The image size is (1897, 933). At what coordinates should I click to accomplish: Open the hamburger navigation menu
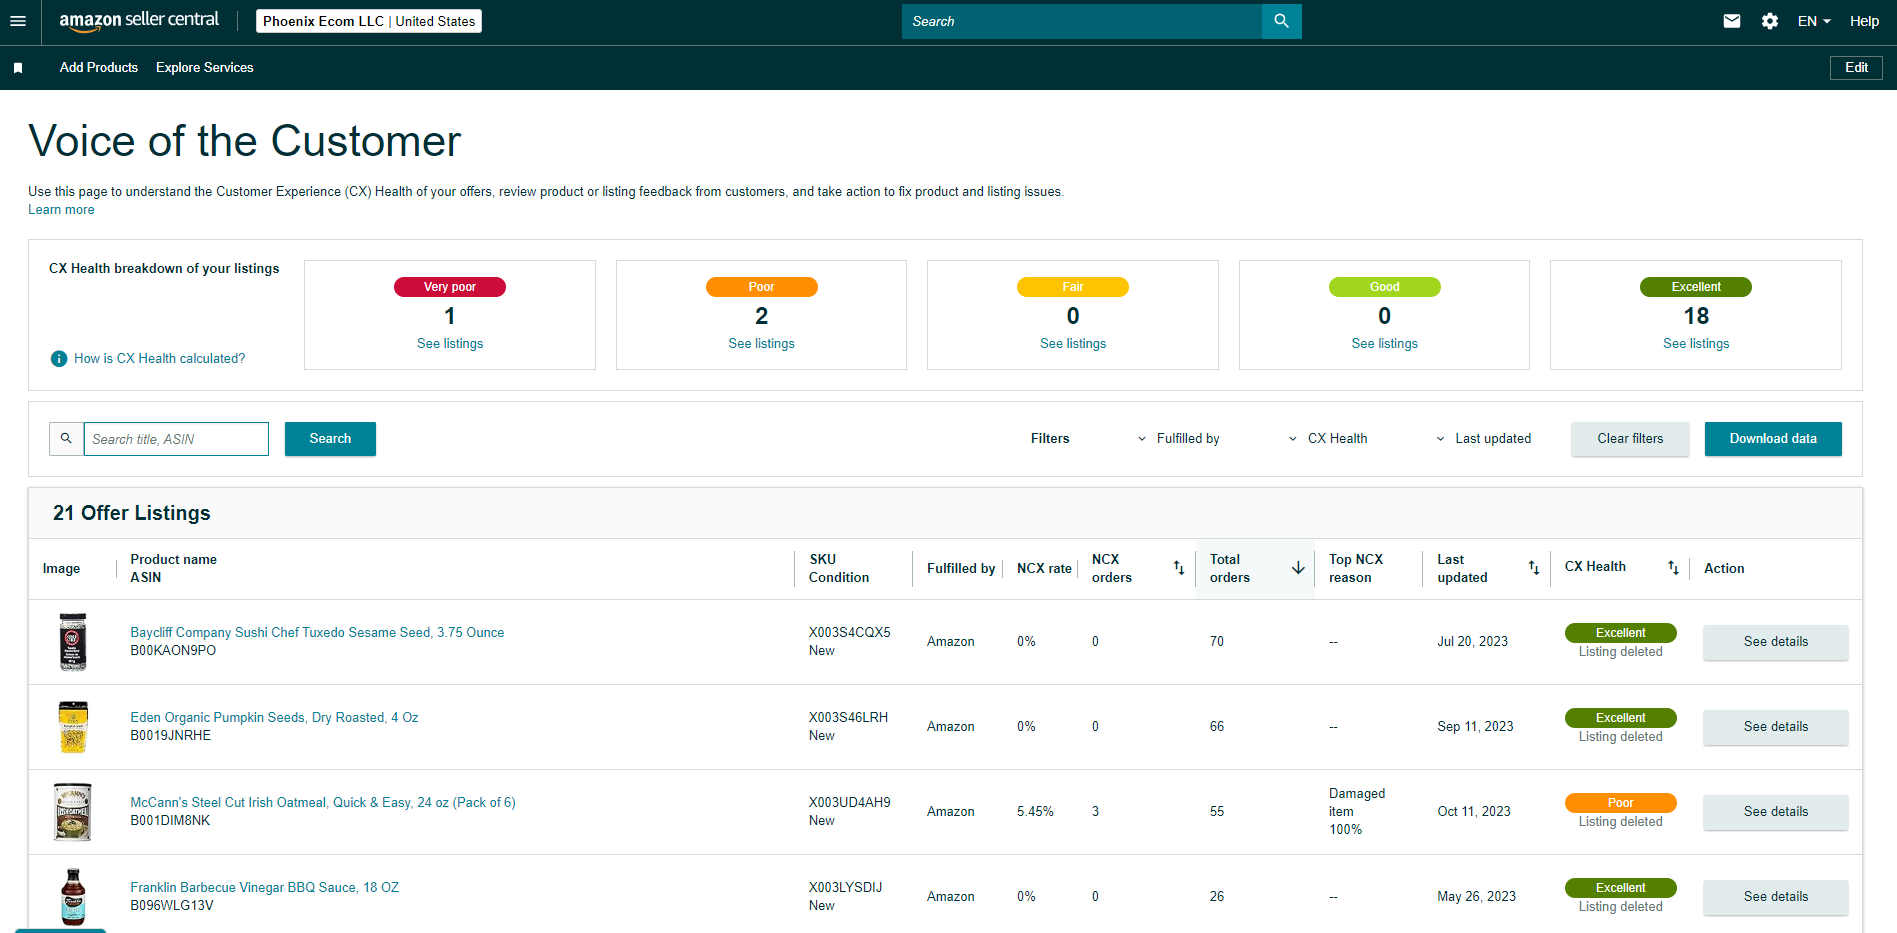click(x=18, y=21)
